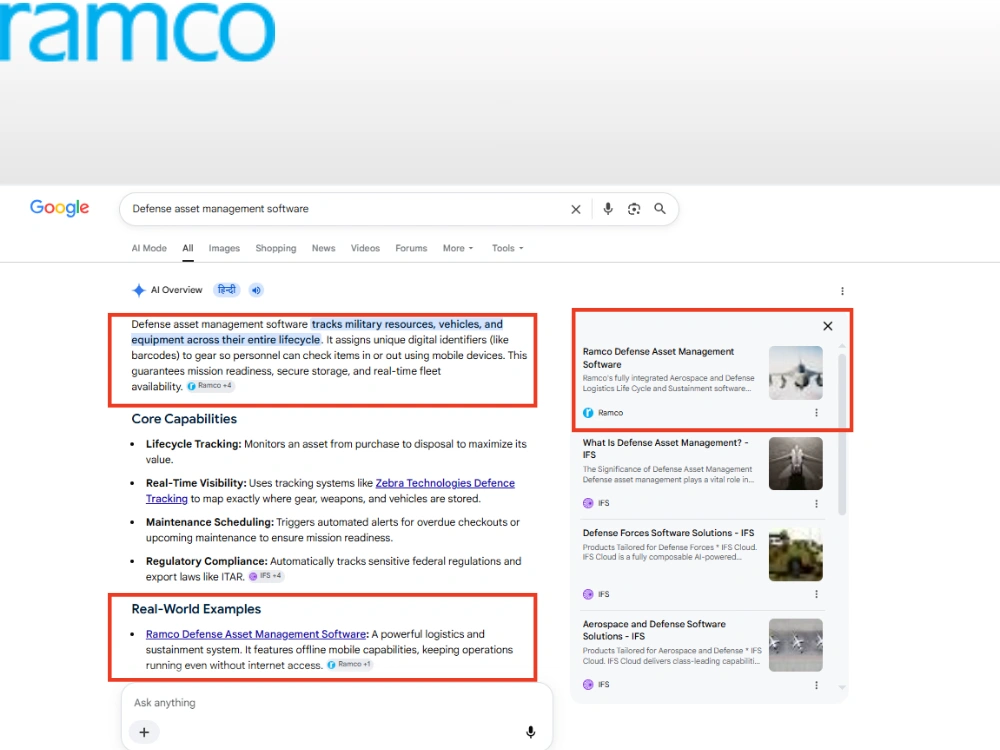Screen dimensions: 1000x750
Task: Click fighter jet thumbnail on Ramco card
Action: [x=795, y=372]
